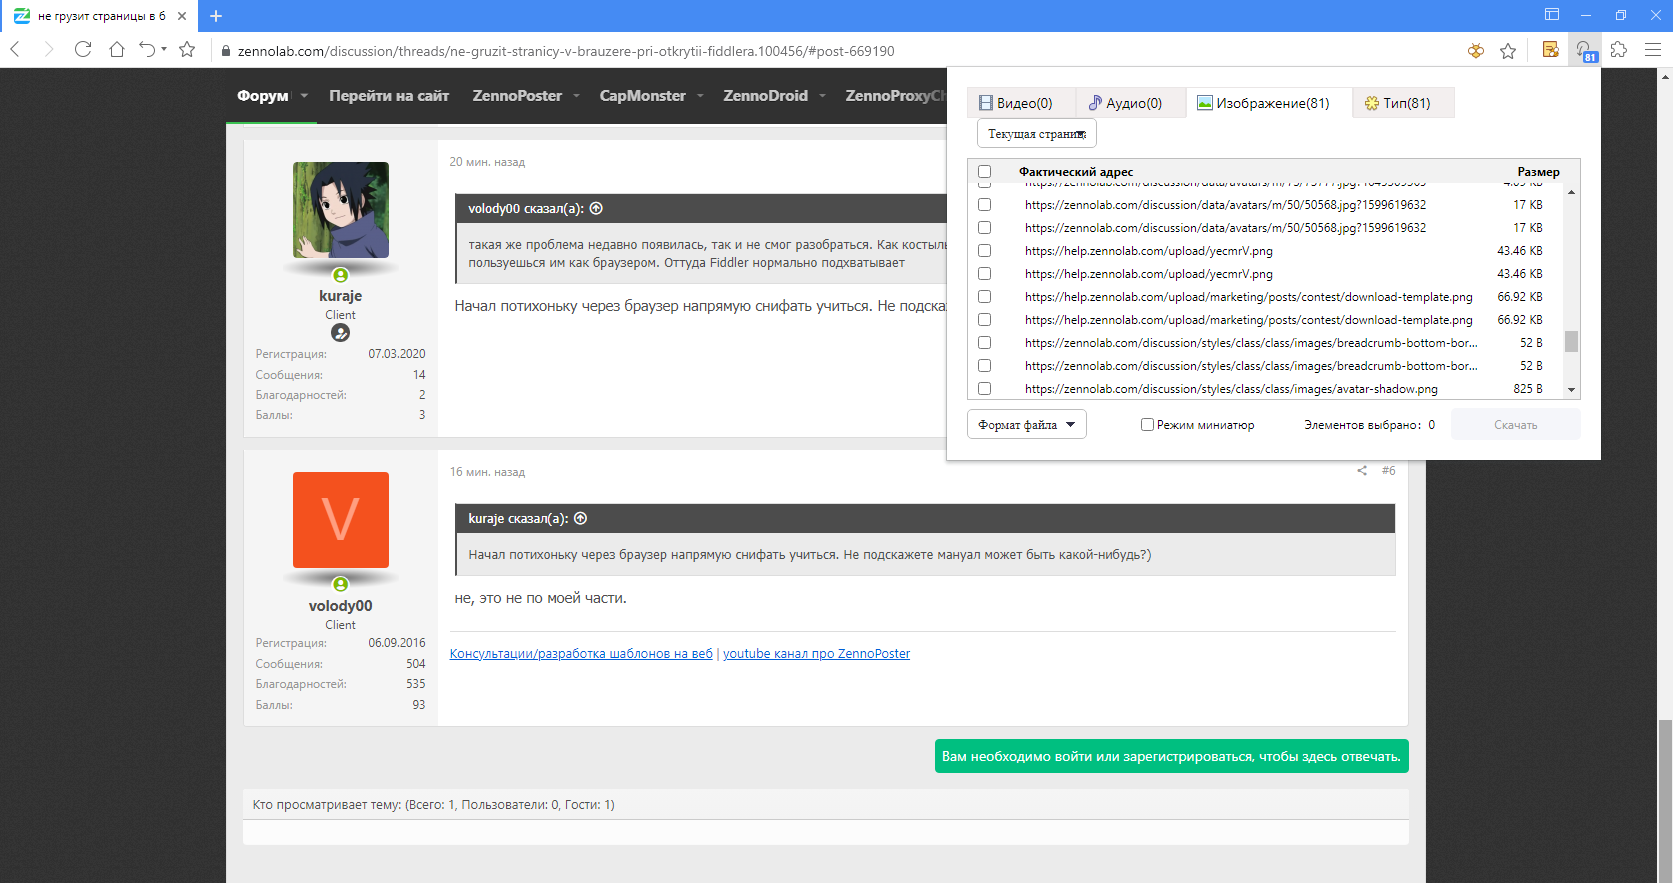Open the Форум navigation item

coord(262,96)
